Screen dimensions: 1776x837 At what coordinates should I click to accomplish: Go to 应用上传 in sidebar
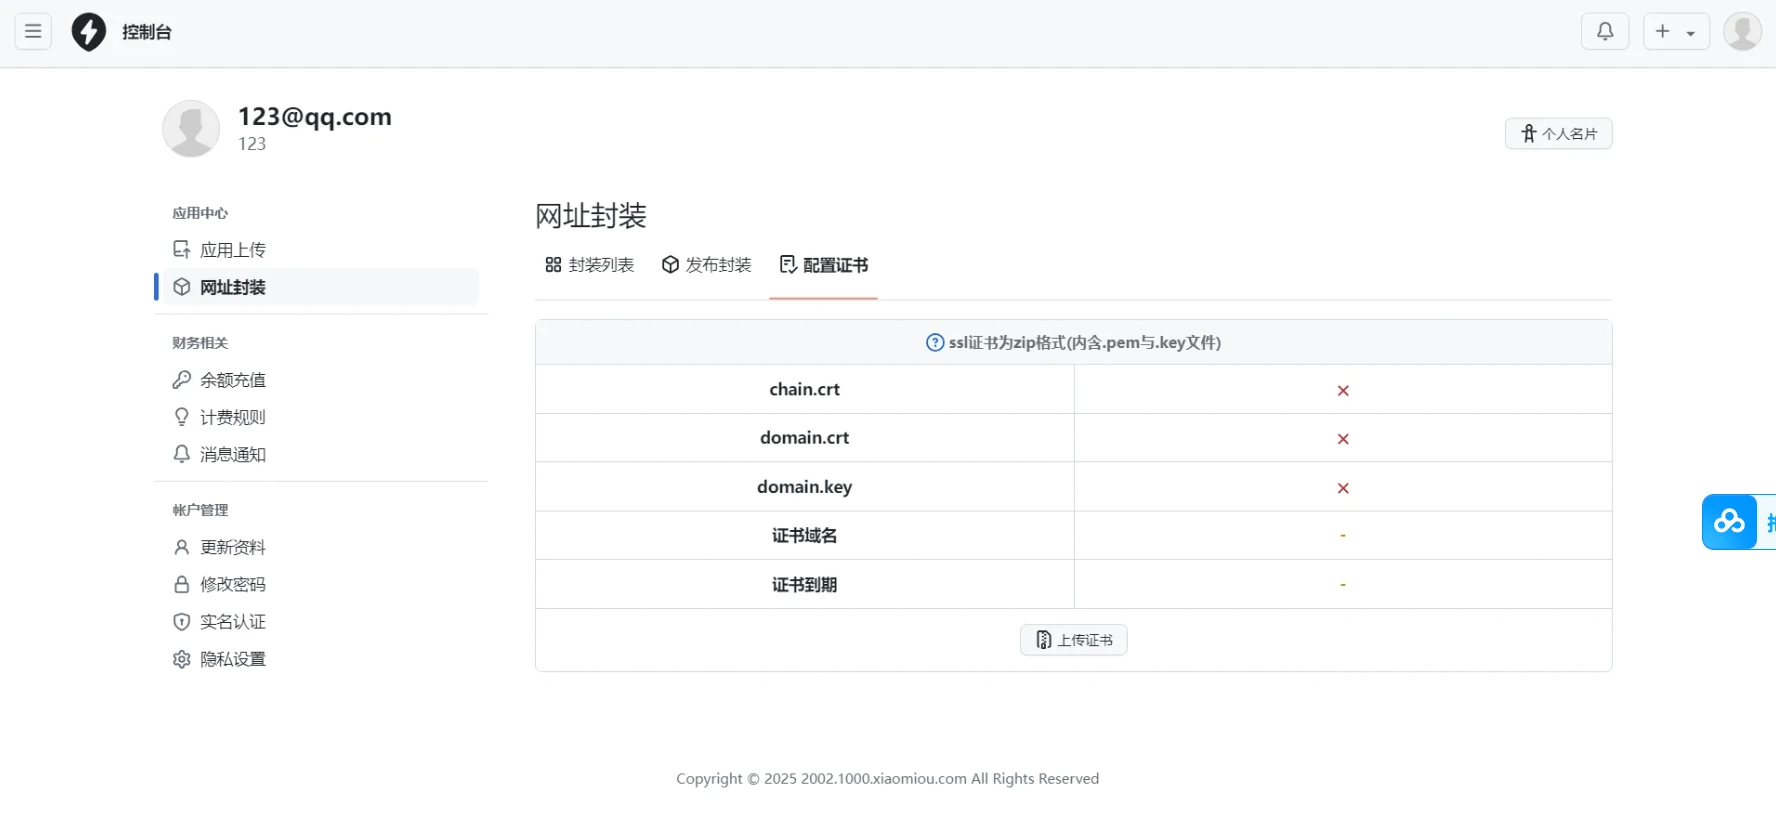pos(232,250)
